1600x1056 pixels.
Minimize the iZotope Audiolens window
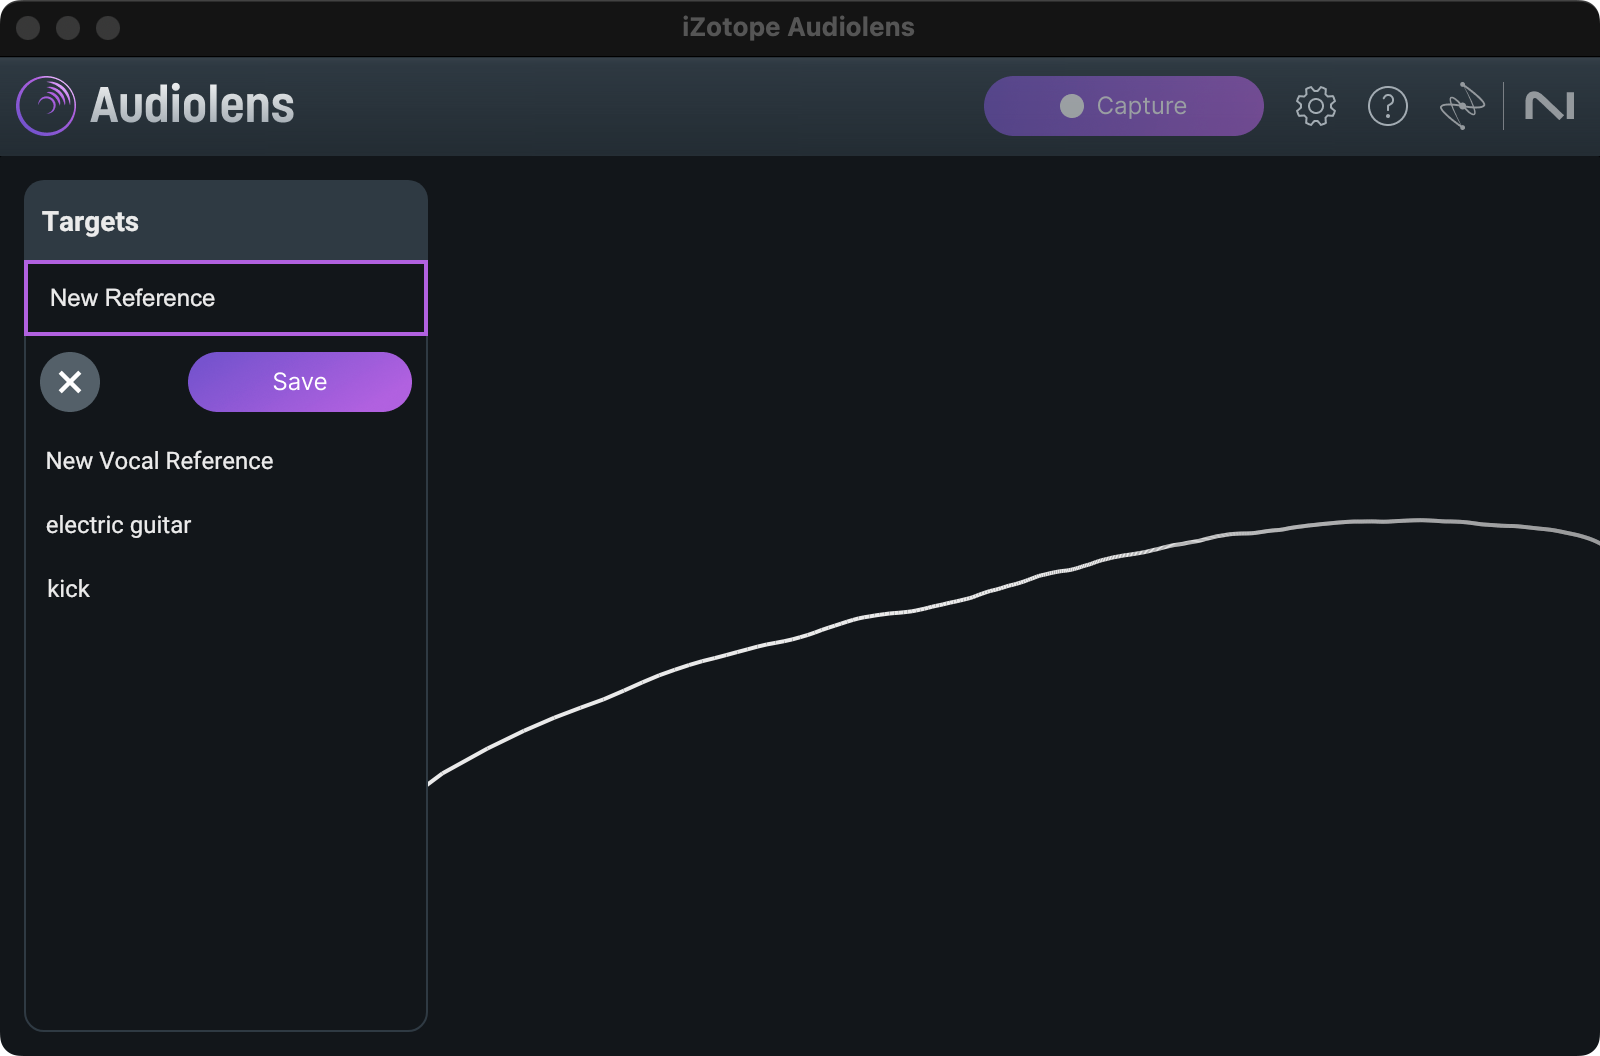click(68, 28)
